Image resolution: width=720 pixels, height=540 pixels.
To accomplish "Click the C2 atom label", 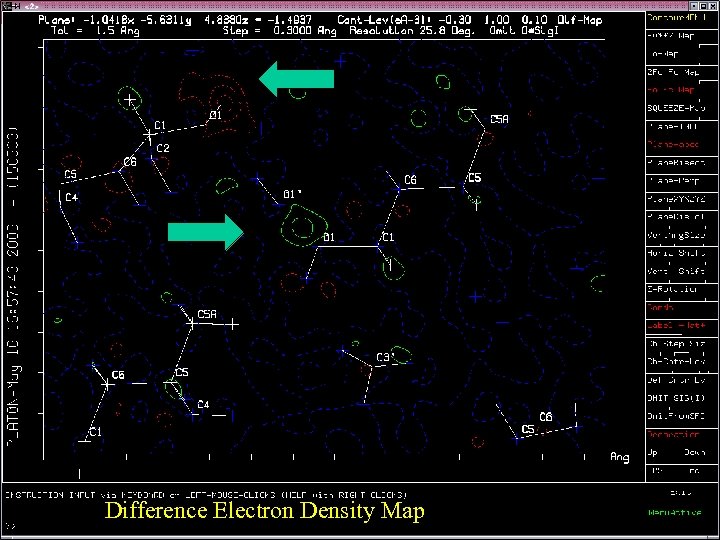I will point(163,148).
